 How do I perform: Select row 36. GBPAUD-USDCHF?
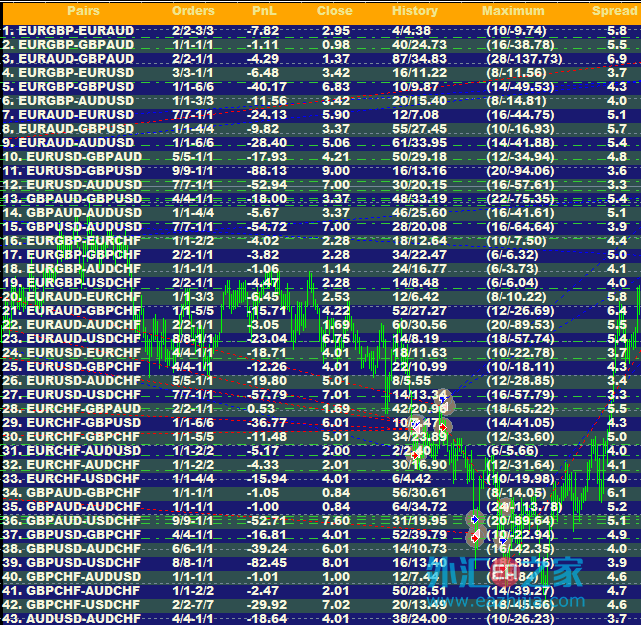pyautogui.click(x=322, y=521)
